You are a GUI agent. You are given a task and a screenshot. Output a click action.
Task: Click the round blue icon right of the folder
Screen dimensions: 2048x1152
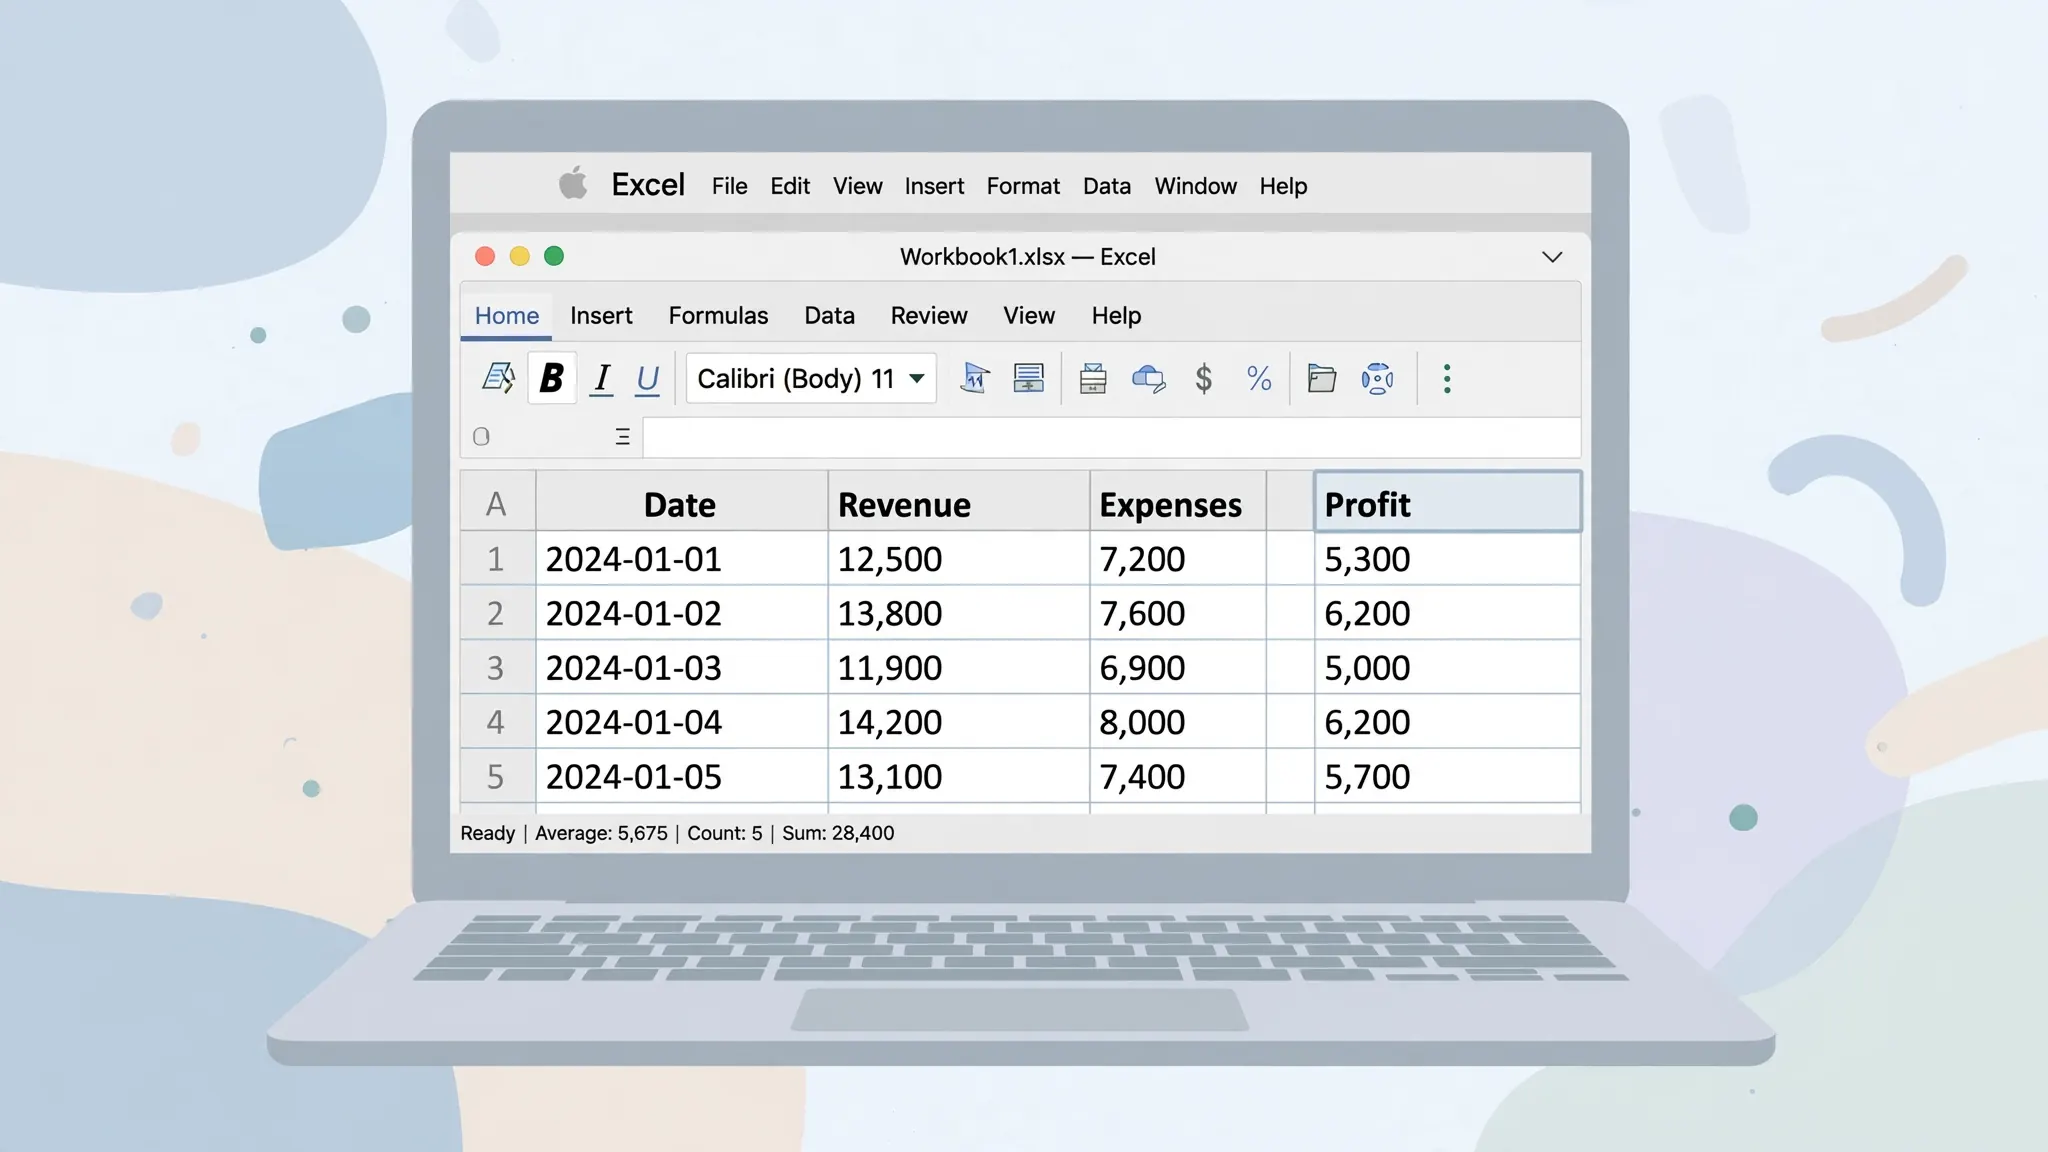(x=1377, y=378)
